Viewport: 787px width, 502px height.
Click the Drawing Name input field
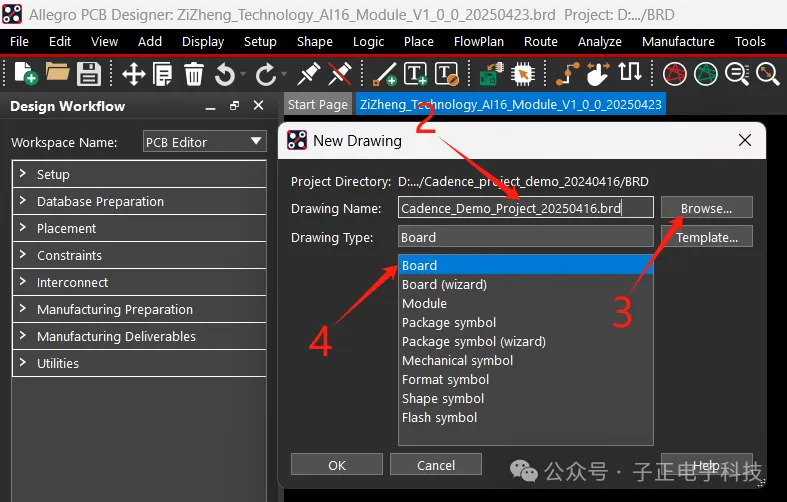point(526,208)
